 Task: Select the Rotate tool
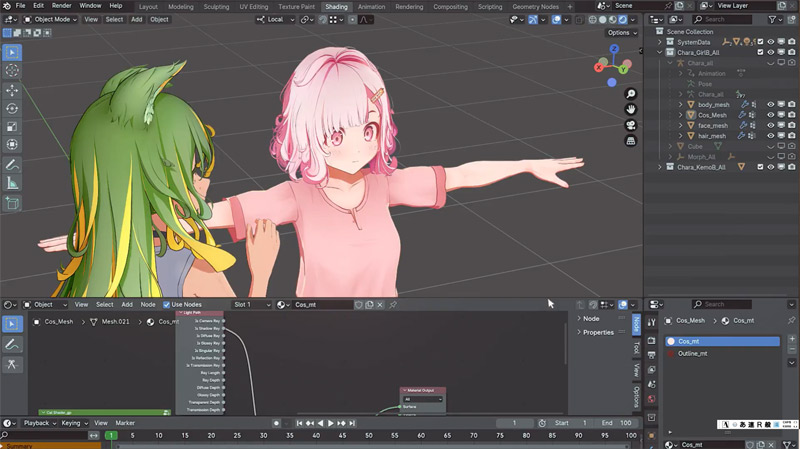(12, 108)
